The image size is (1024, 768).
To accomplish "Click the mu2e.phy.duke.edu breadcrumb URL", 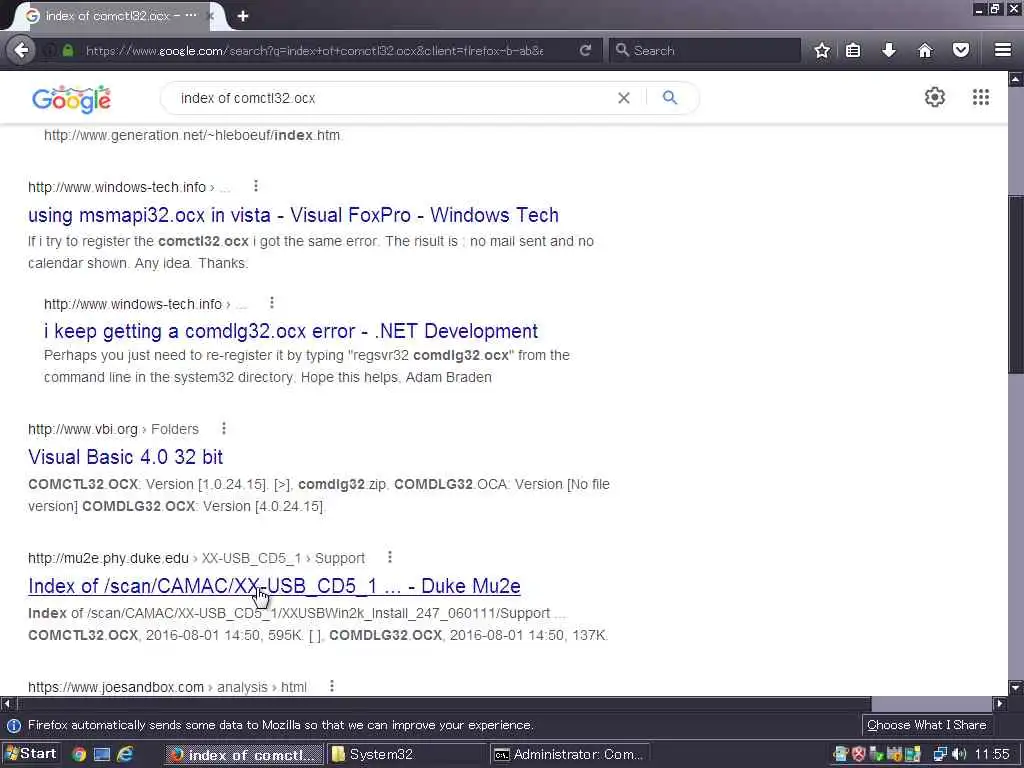I will click(197, 558).
